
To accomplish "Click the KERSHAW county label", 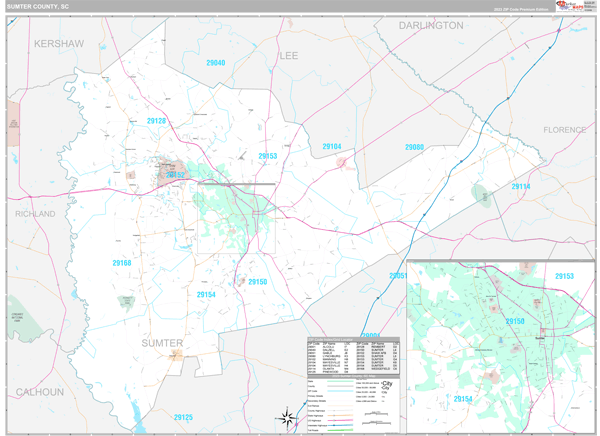I will (x=59, y=44).
